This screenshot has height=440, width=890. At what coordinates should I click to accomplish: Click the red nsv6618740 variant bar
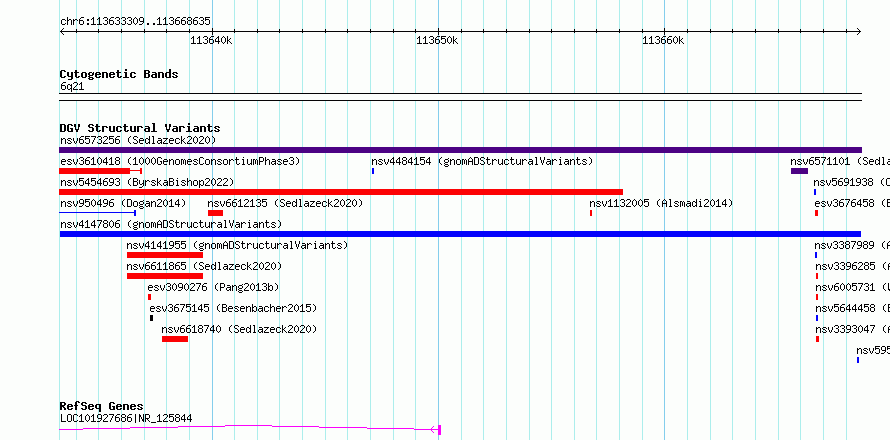(x=175, y=339)
